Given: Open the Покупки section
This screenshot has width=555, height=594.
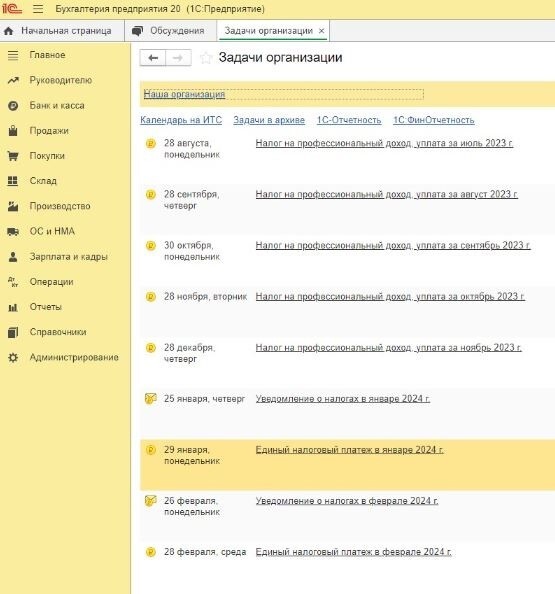Looking at the screenshot, I should coord(47,156).
